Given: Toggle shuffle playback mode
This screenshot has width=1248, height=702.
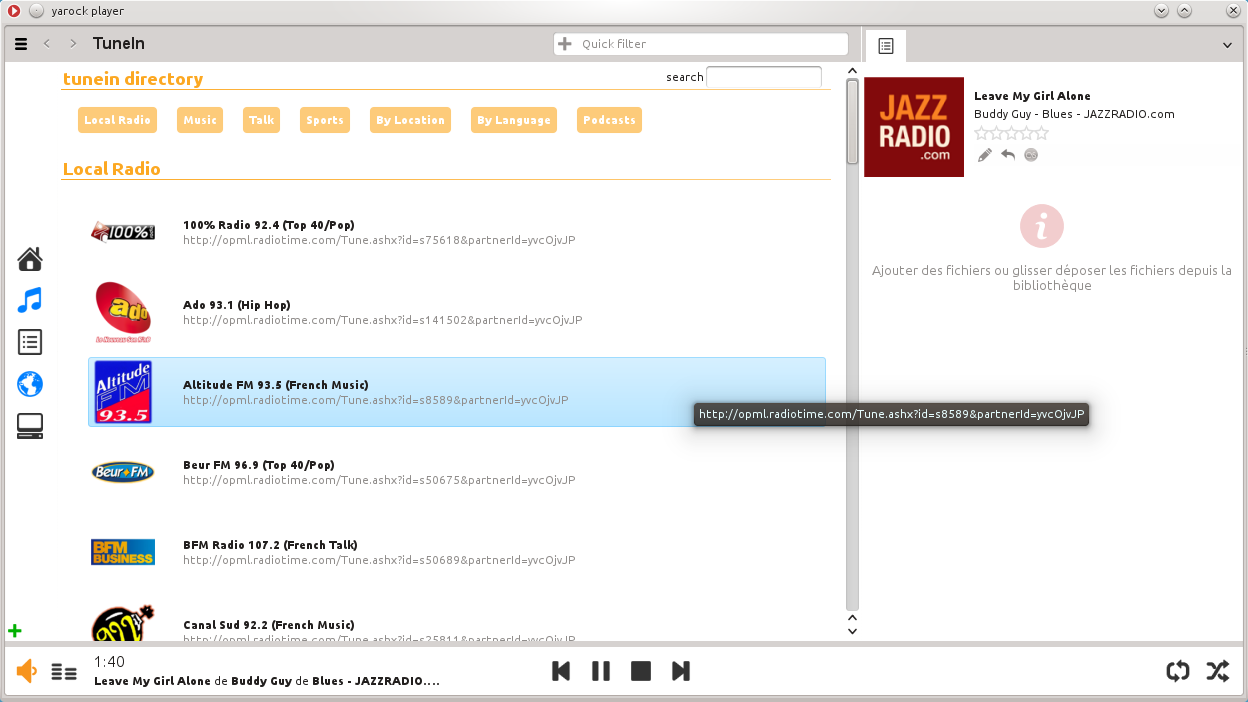Looking at the screenshot, I should [x=1217, y=671].
